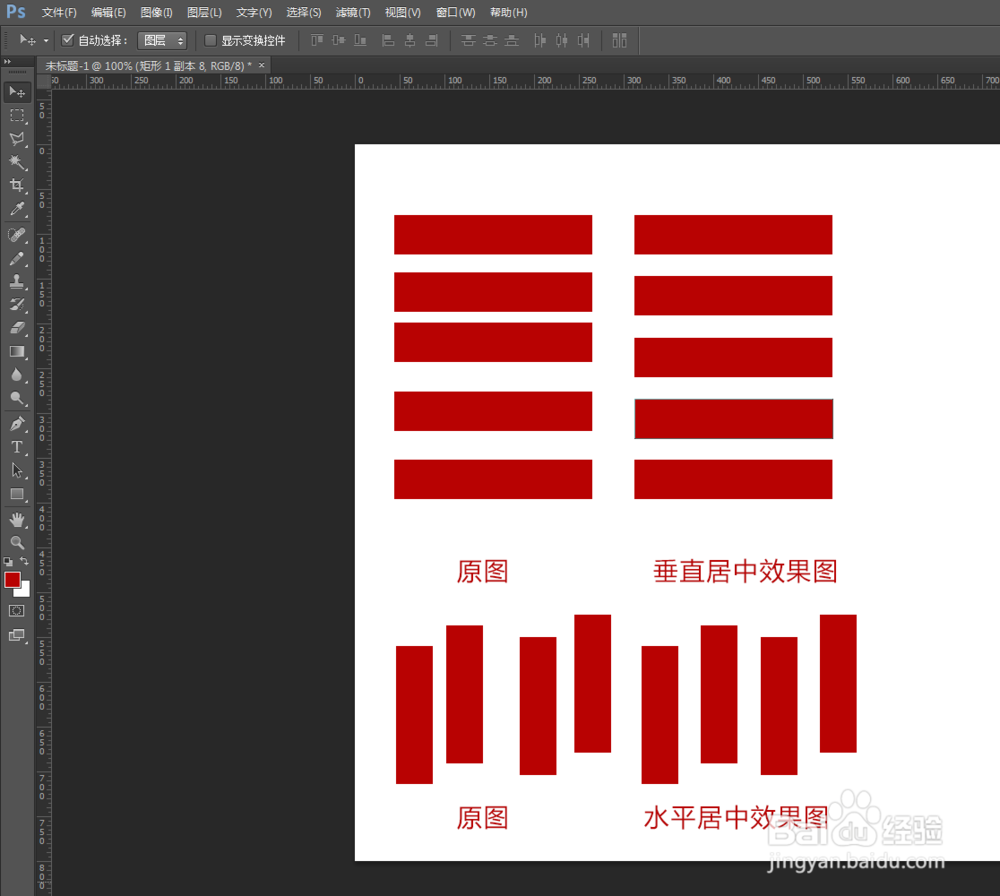
Task: Click Align Vertical Centers button
Action: [339, 40]
